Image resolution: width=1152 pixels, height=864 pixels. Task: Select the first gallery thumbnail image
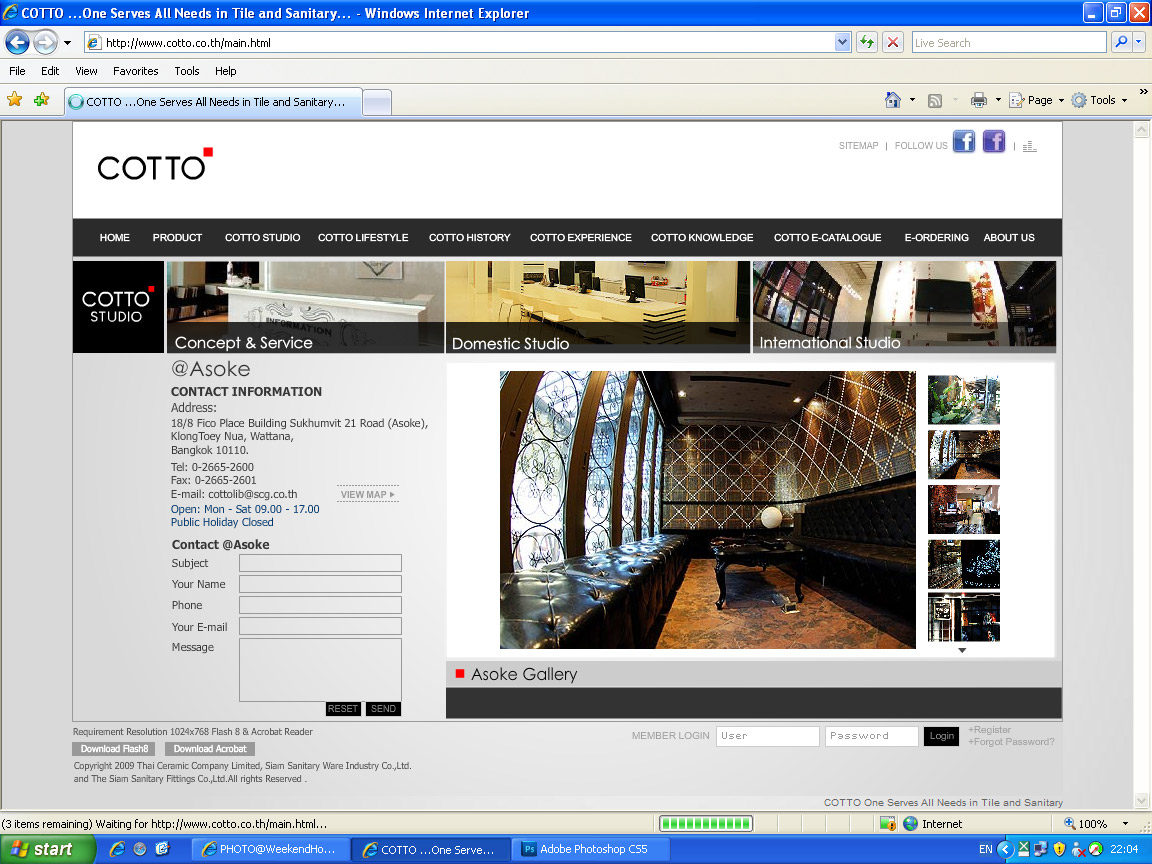963,400
